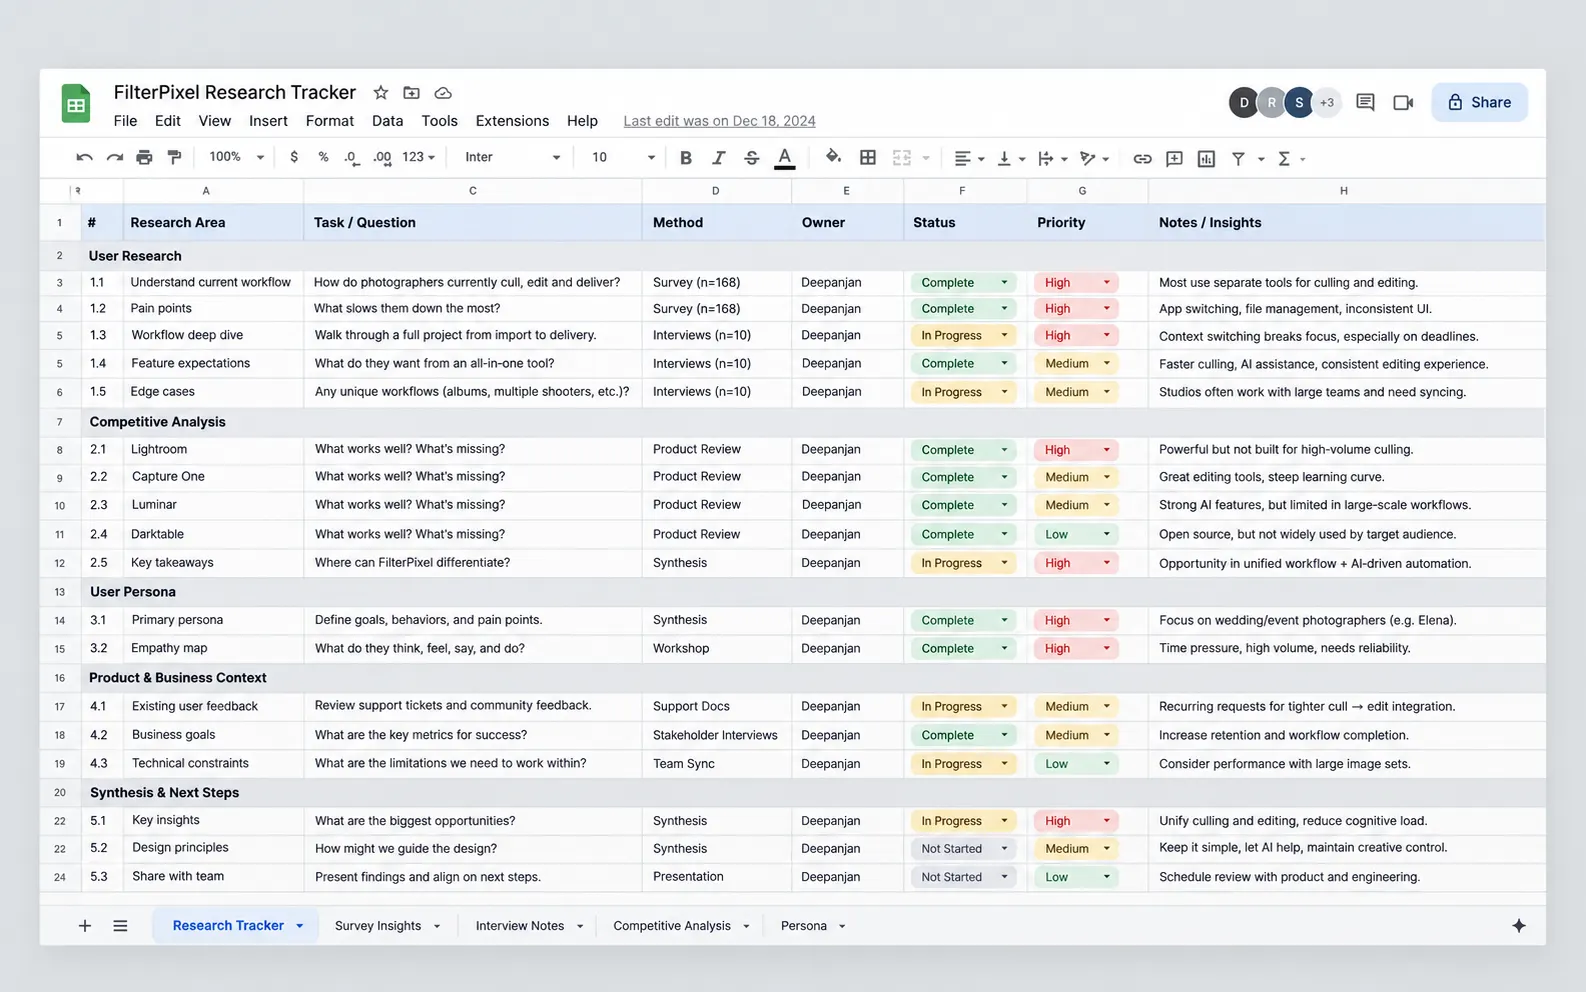Insert a comment from the toolbar
The width and height of the screenshot is (1586, 992).
pyautogui.click(x=1175, y=158)
